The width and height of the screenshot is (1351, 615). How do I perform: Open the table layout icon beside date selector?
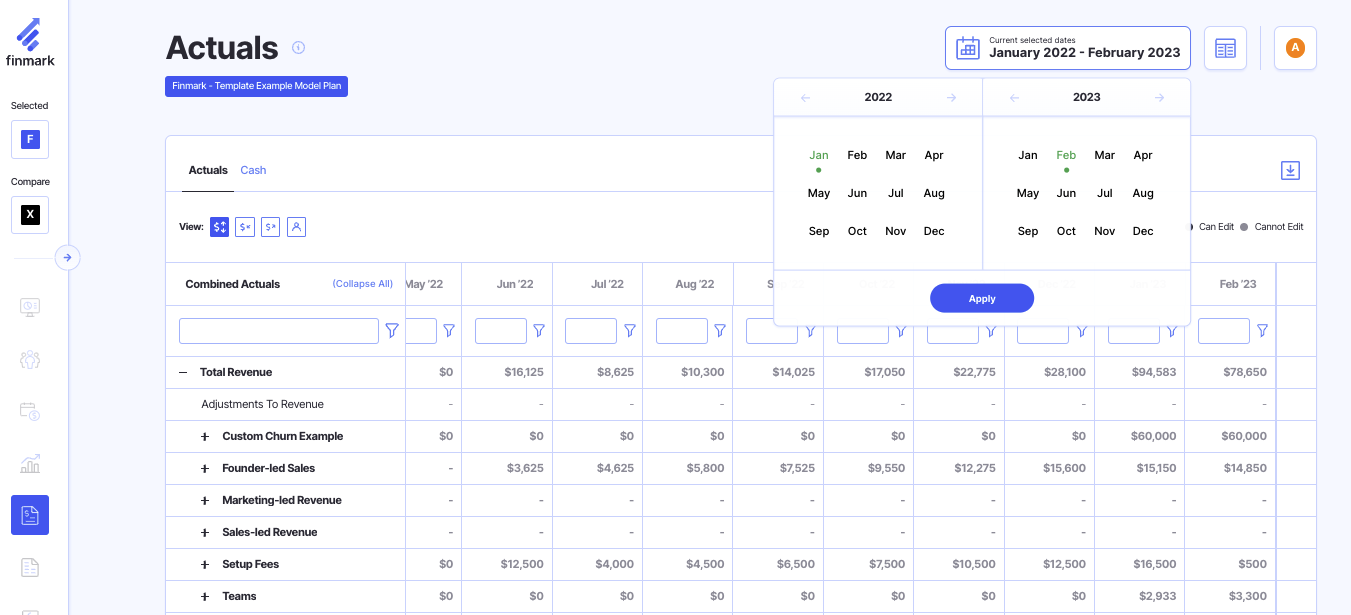tap(1225, 48)
